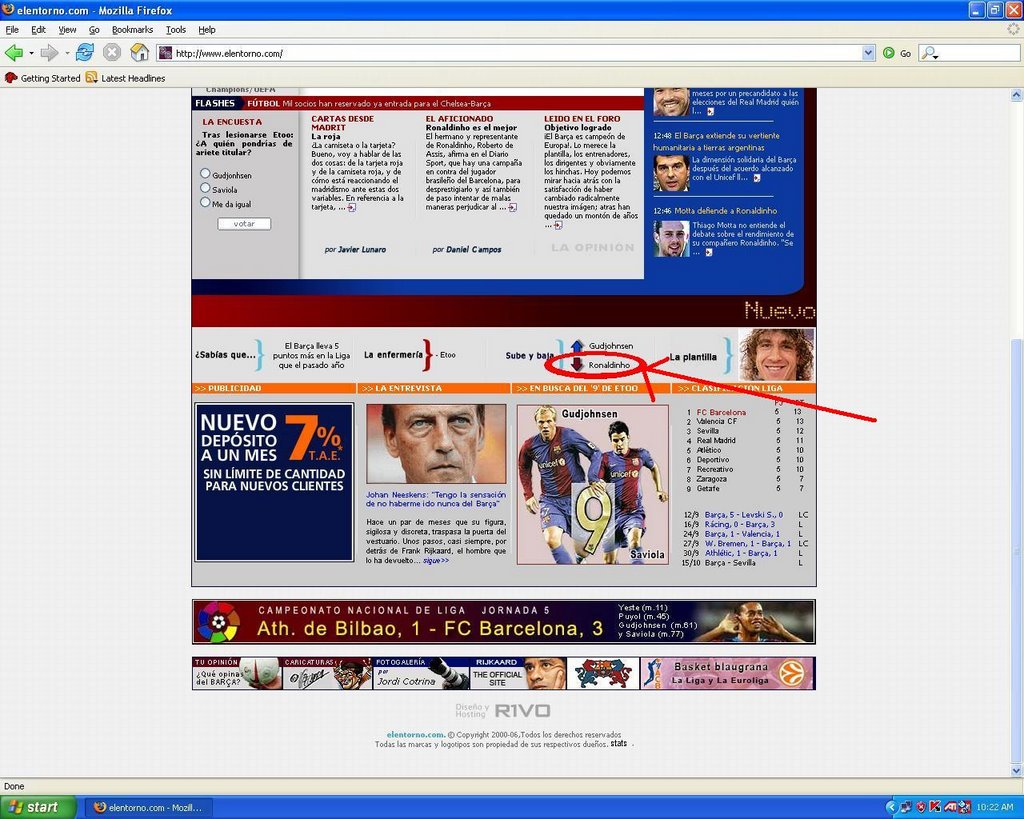Click the Firefox Back arrow button

click(x=14, y=53)
